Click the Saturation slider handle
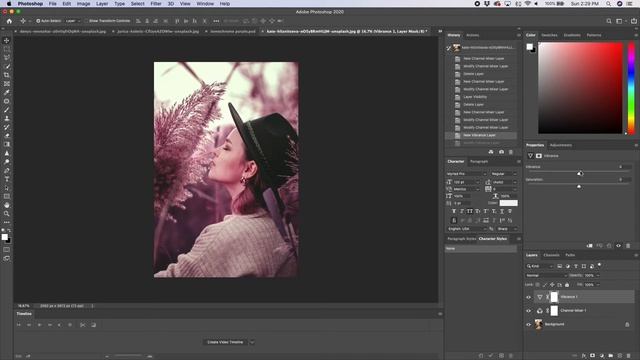 (579, 187)
